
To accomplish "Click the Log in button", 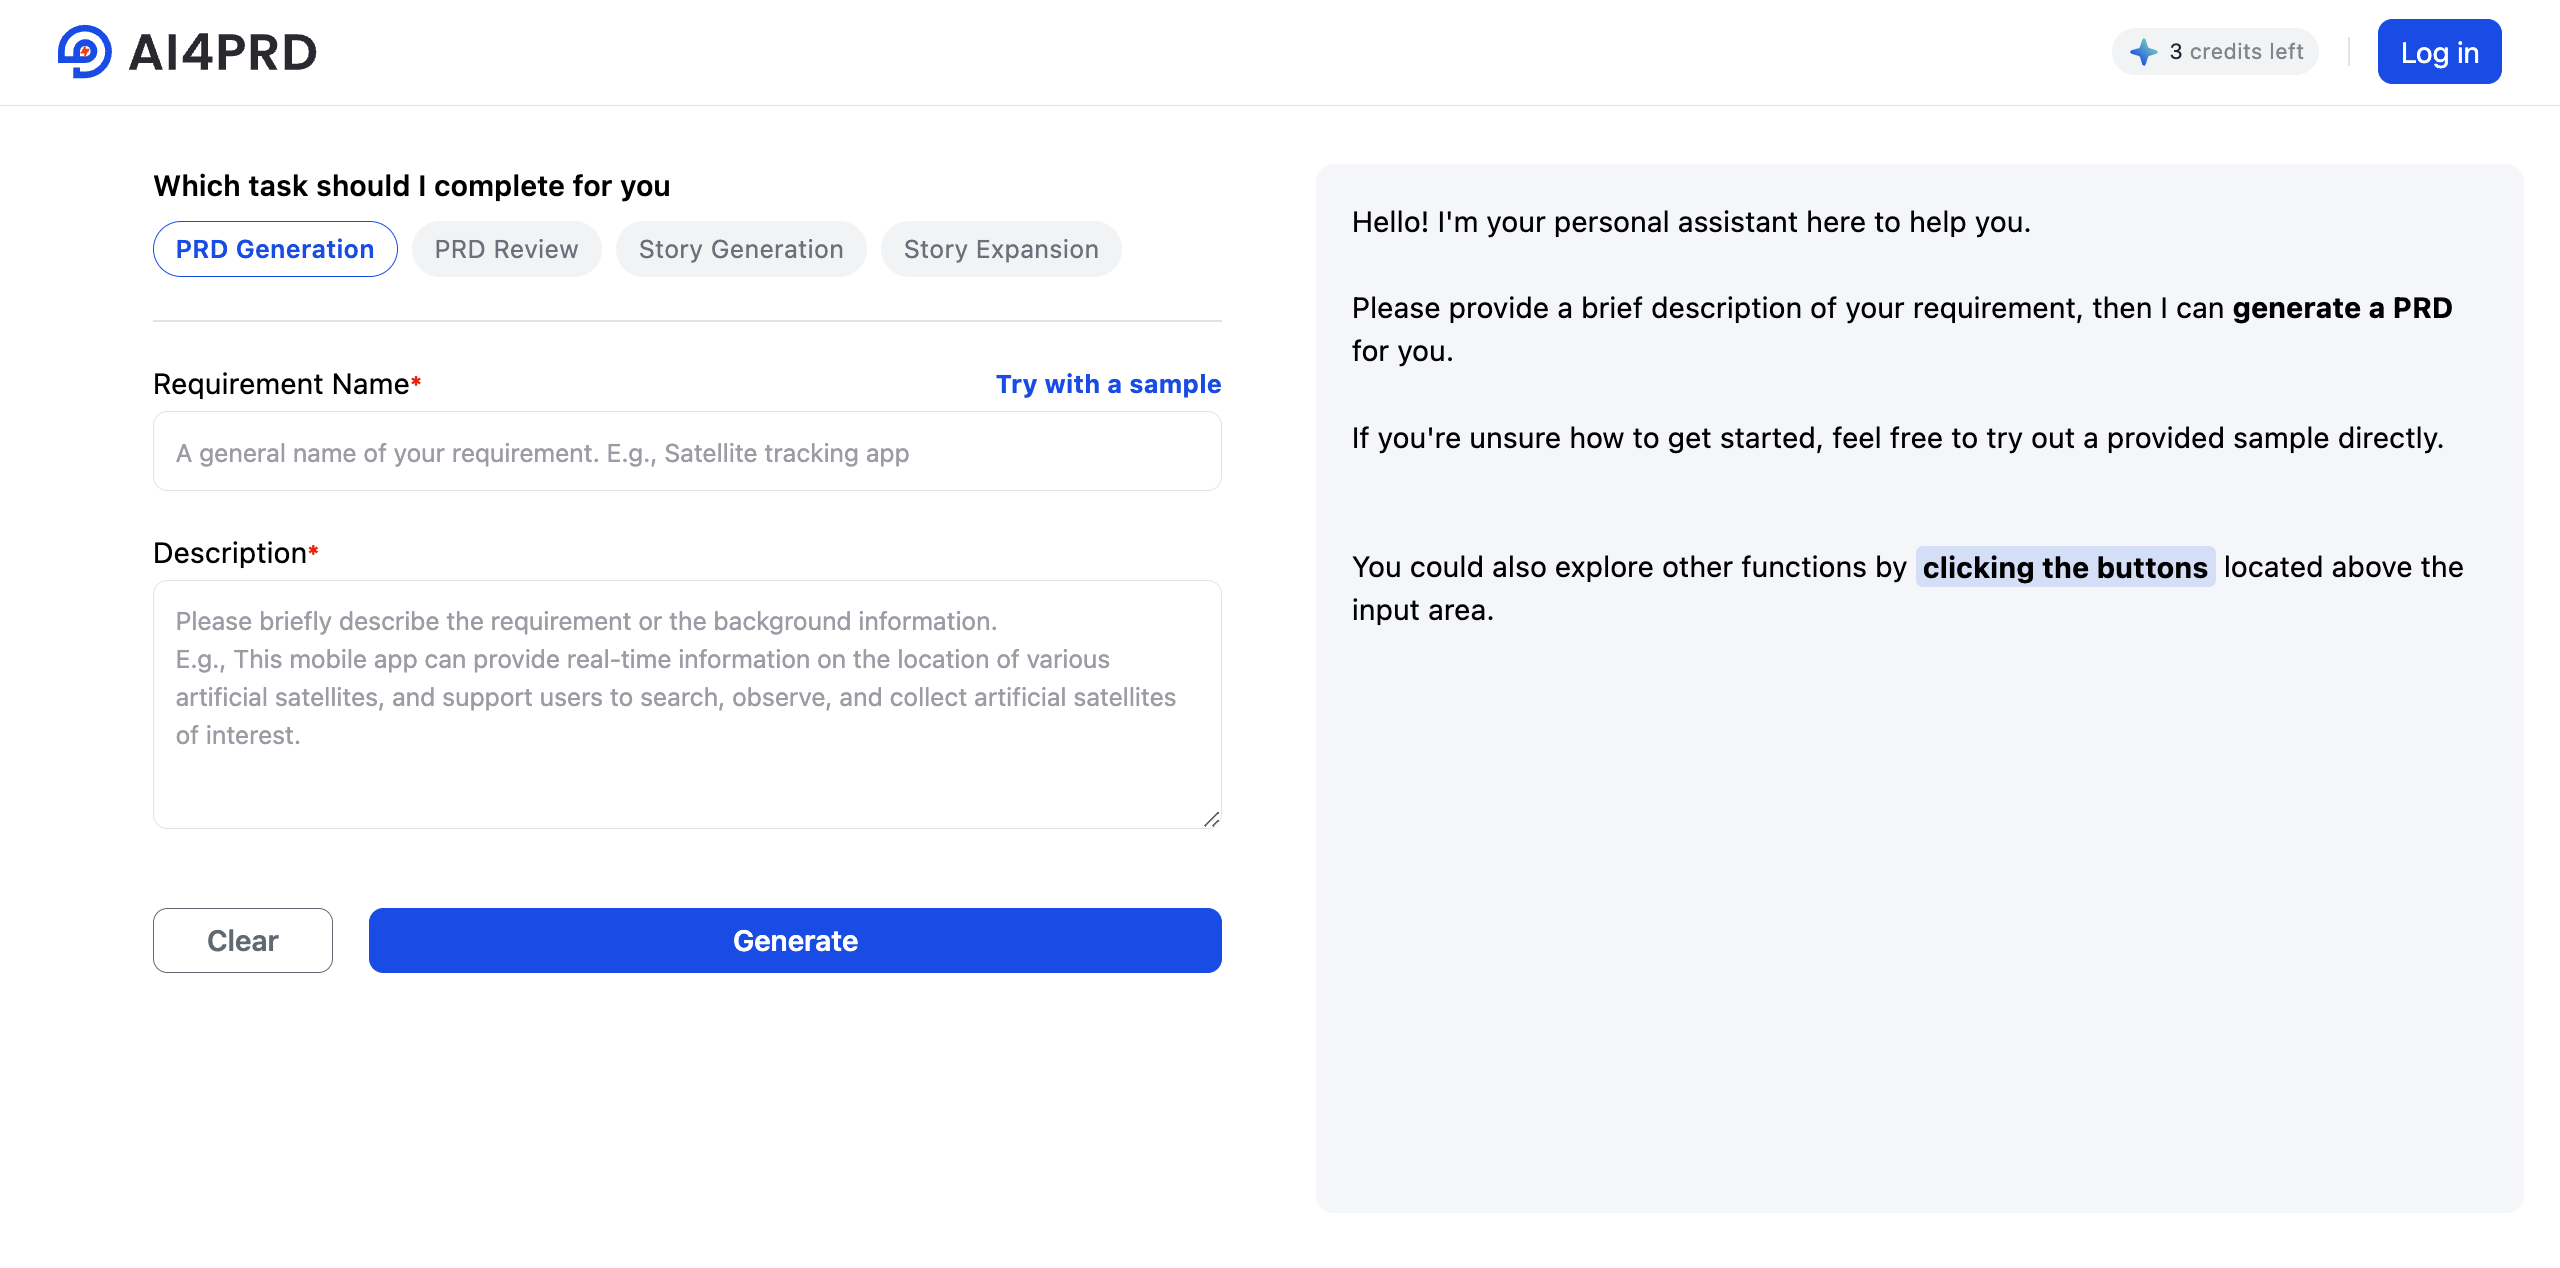I will tap(2439, 51).
